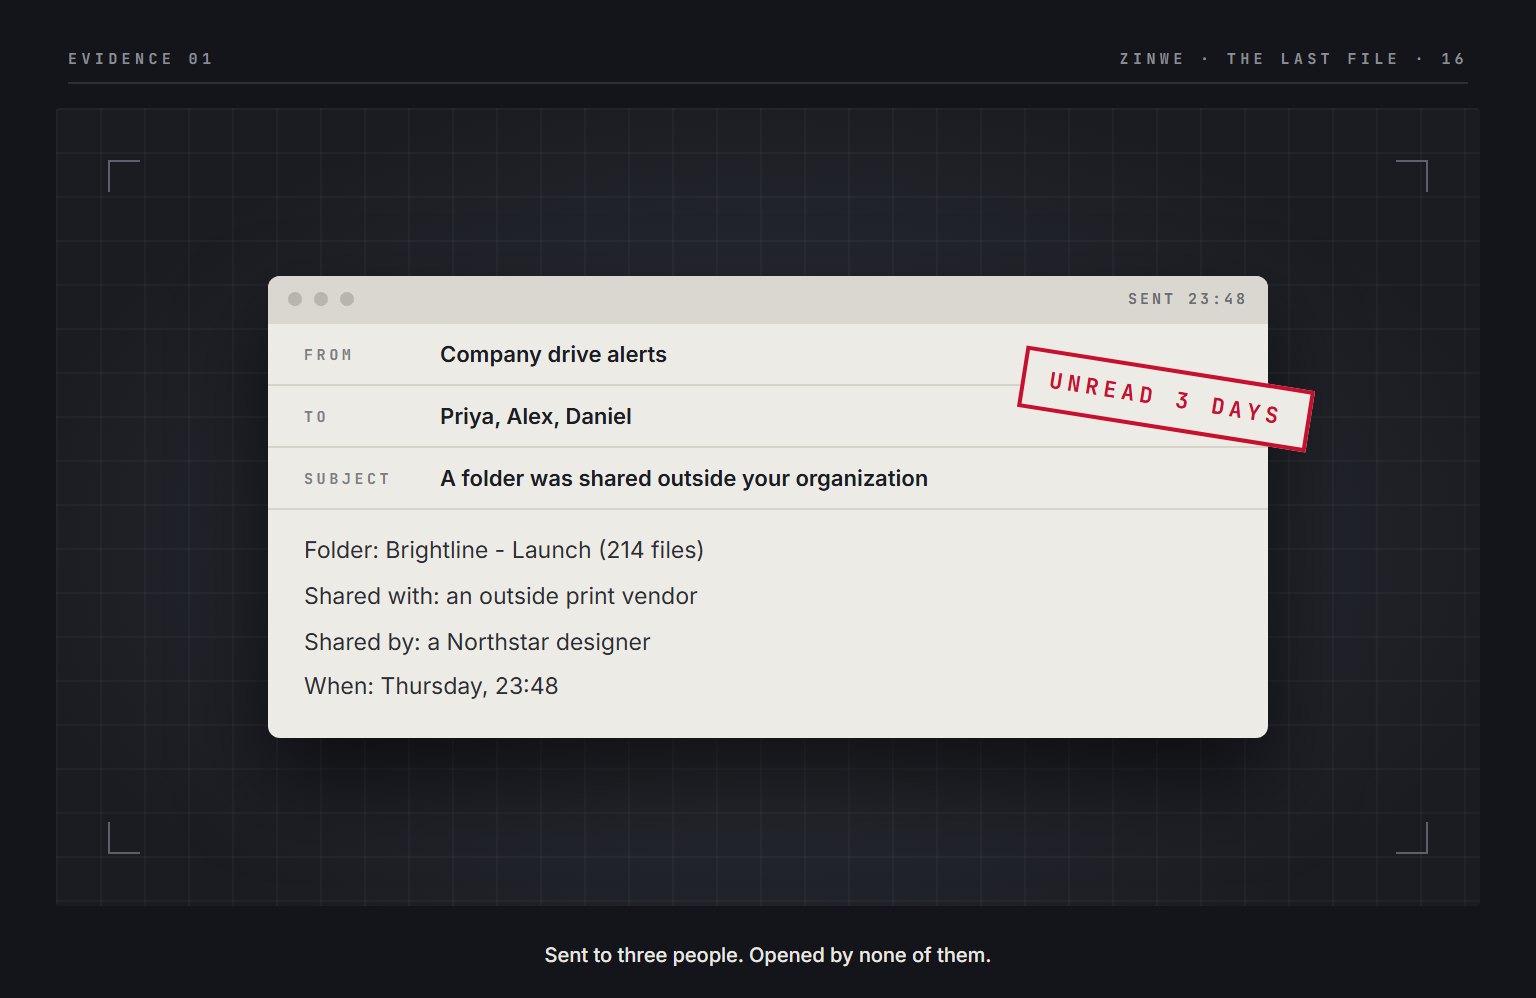Click the When: Thursday, 23:48 line
This screenshot has width=1536, height=998.
tap(431, 686)
